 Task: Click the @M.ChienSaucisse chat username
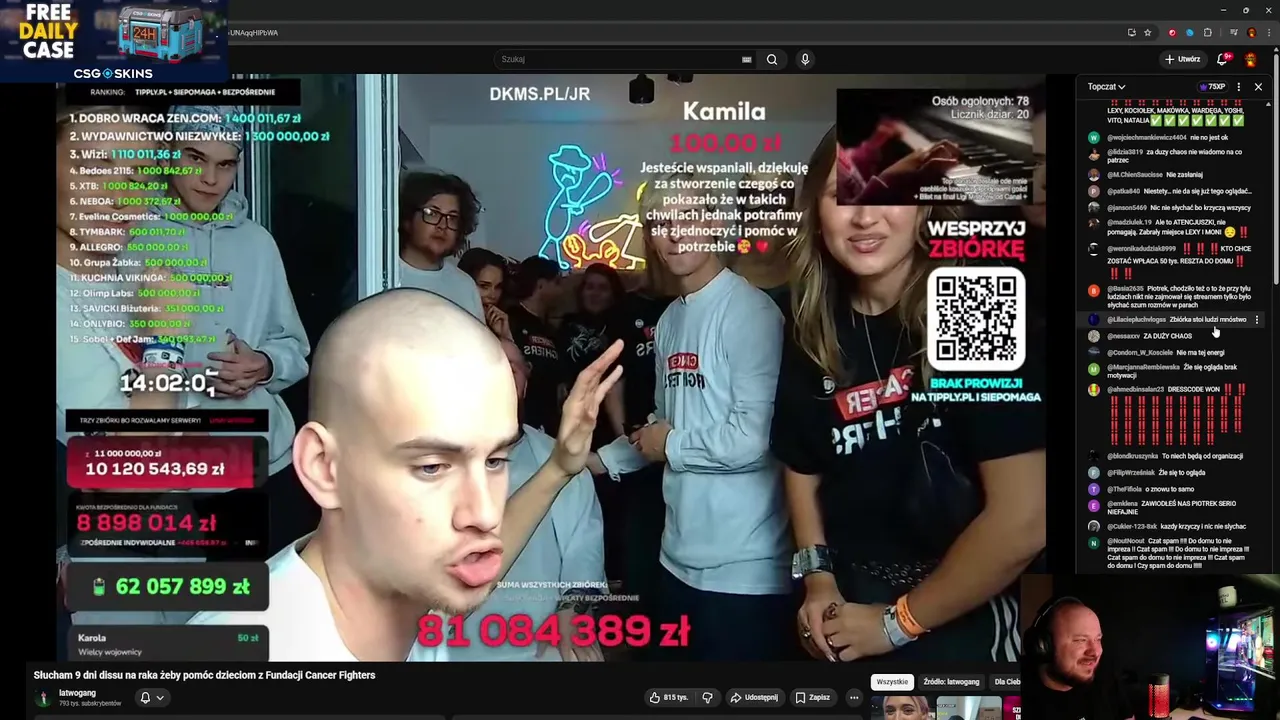[x=1134, y=175]
